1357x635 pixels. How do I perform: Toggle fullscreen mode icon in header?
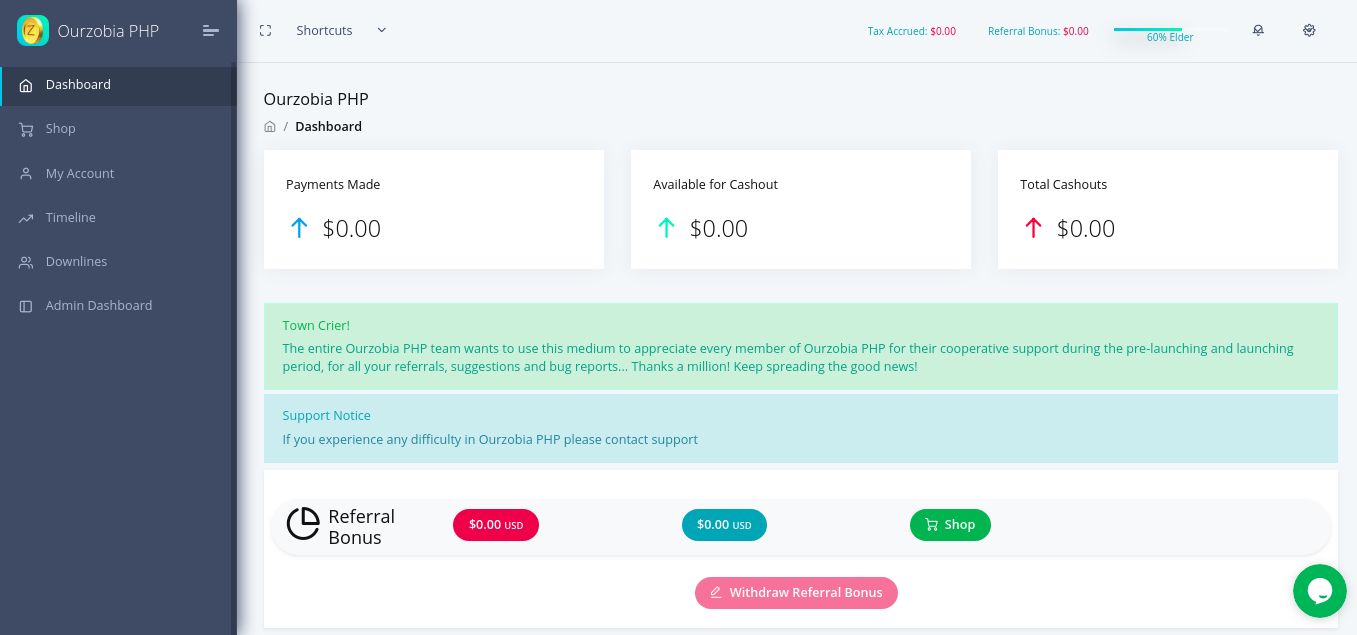click(265, 31)
